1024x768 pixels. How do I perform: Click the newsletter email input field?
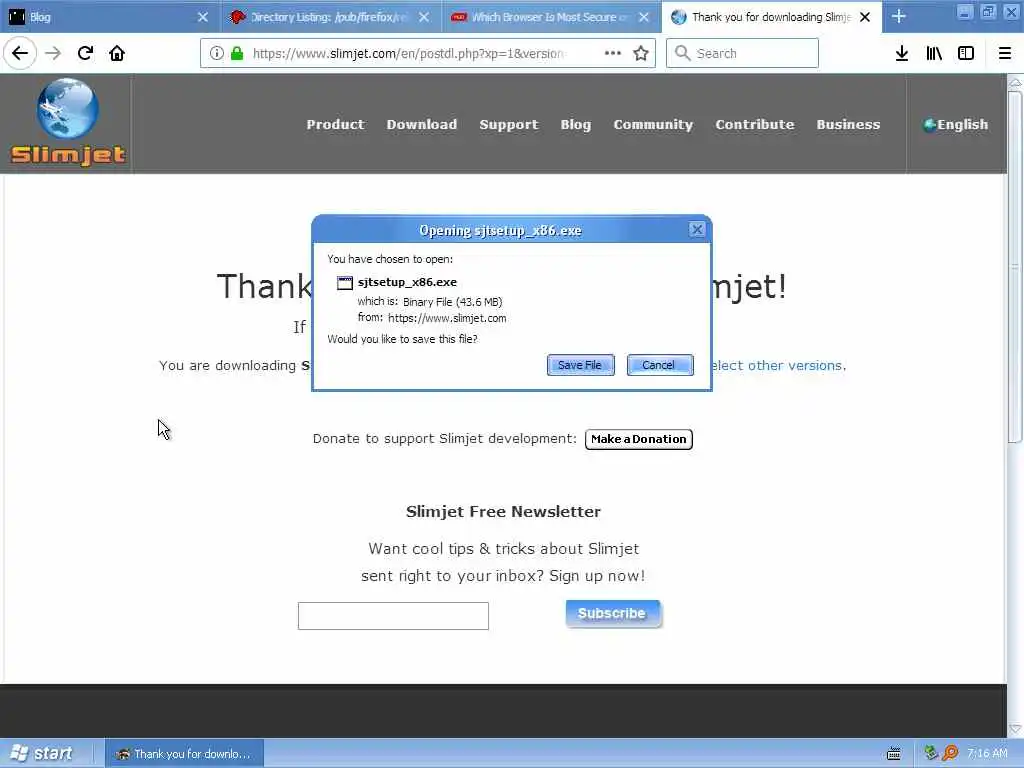pos(393,616)
